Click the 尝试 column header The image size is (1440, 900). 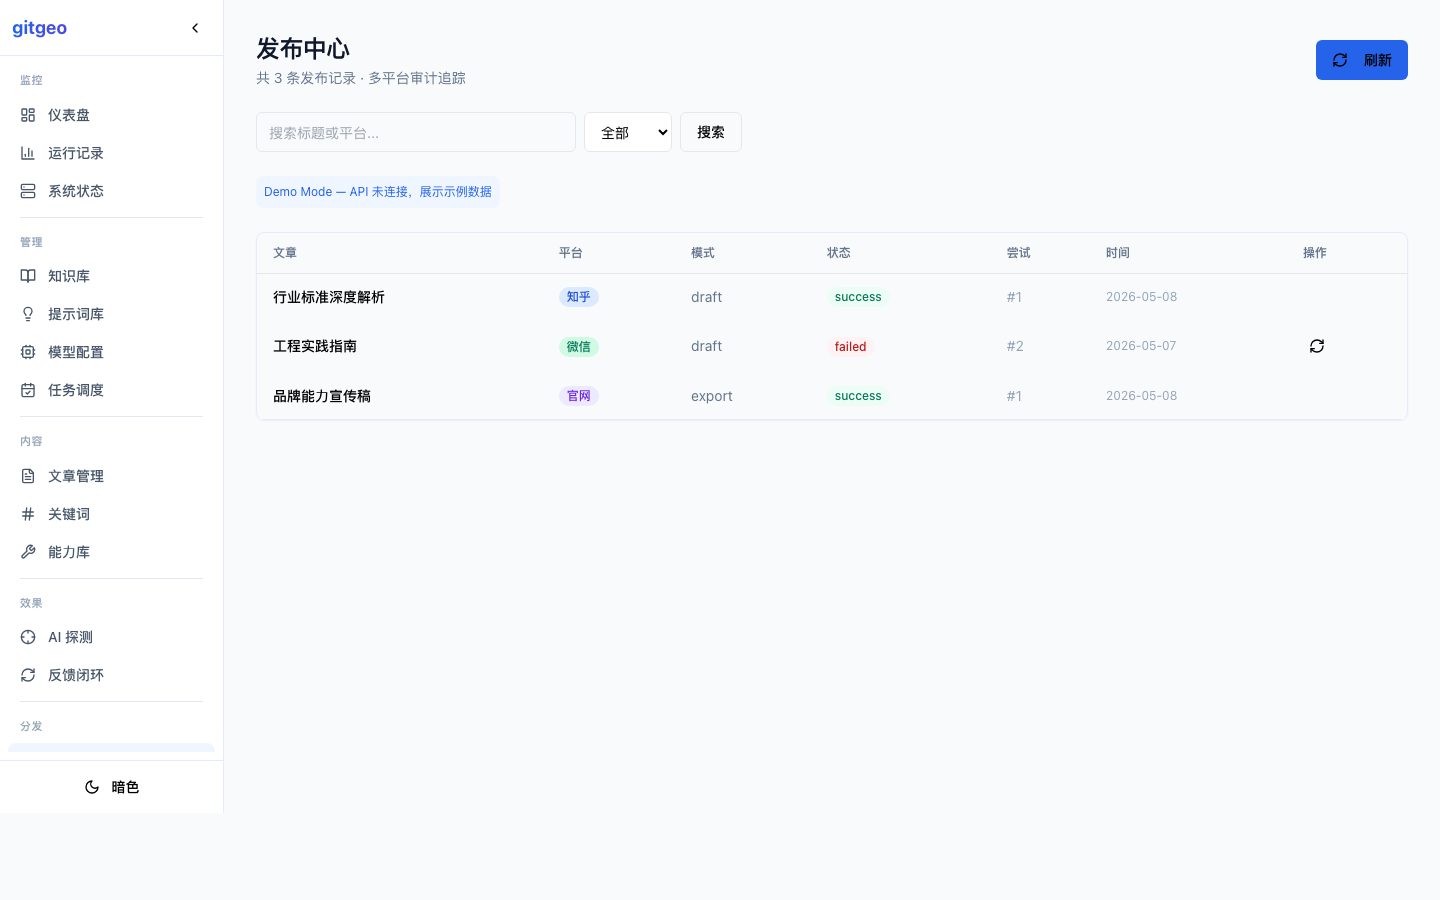(x=1019, y=253)
